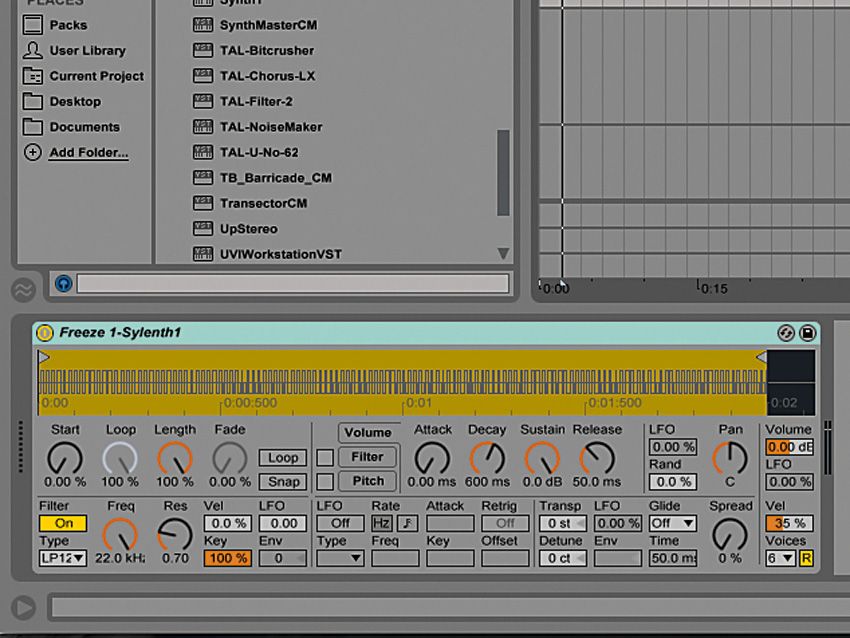
Task: Click the User Library icon in Places
Action: tap(34, 50)
